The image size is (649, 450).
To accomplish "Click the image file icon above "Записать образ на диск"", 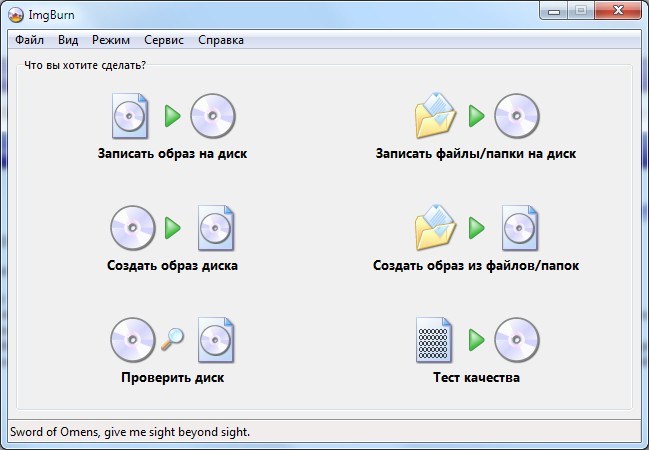I will coord(130,116).
